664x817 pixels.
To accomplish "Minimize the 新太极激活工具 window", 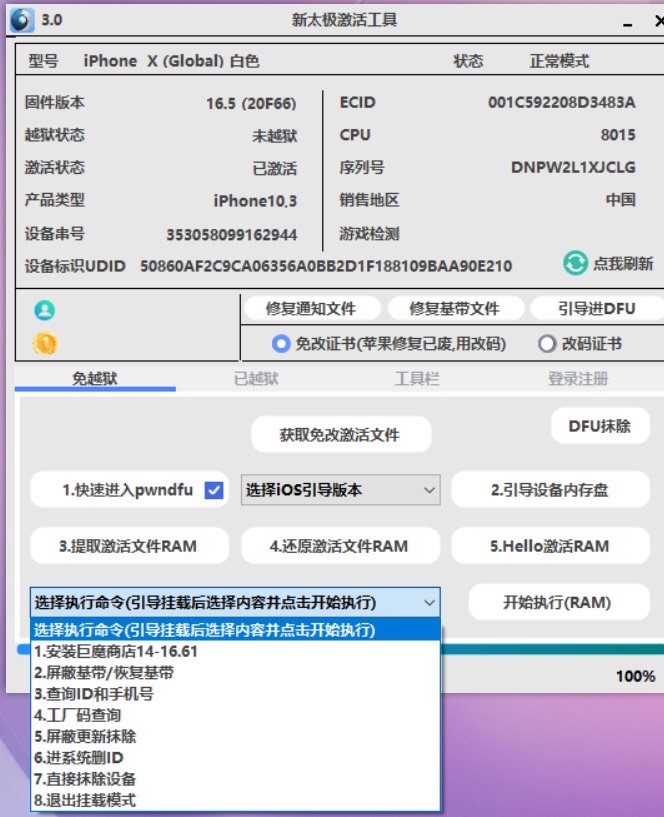I will point(628,23).
